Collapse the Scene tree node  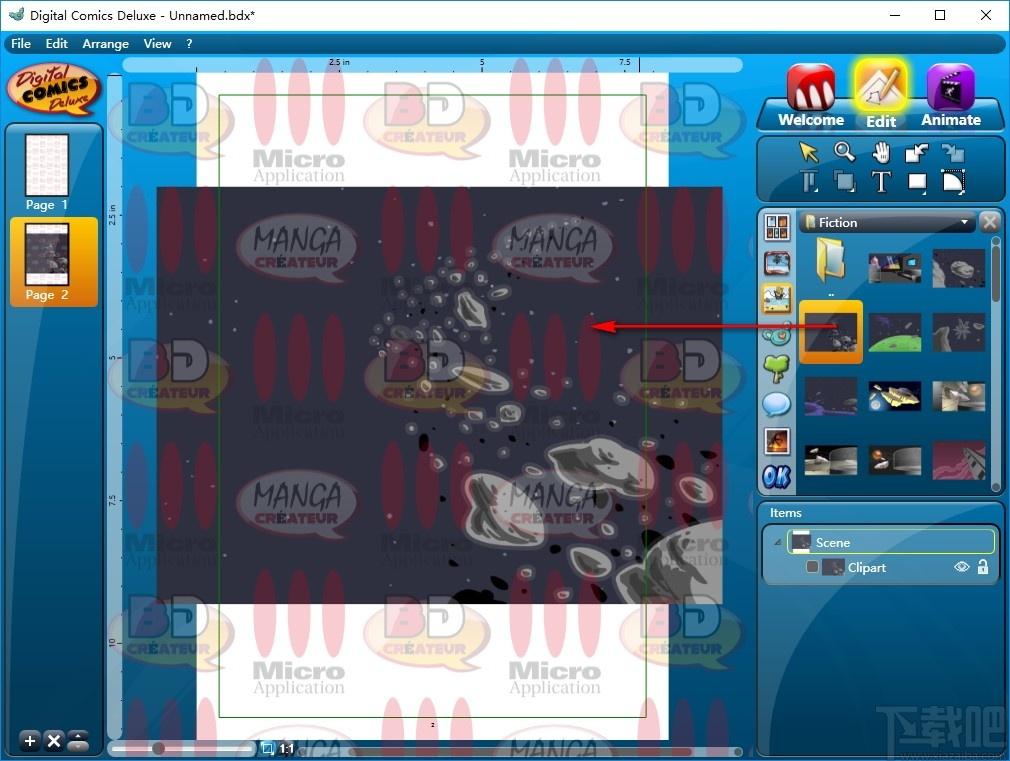click(777, 543)
